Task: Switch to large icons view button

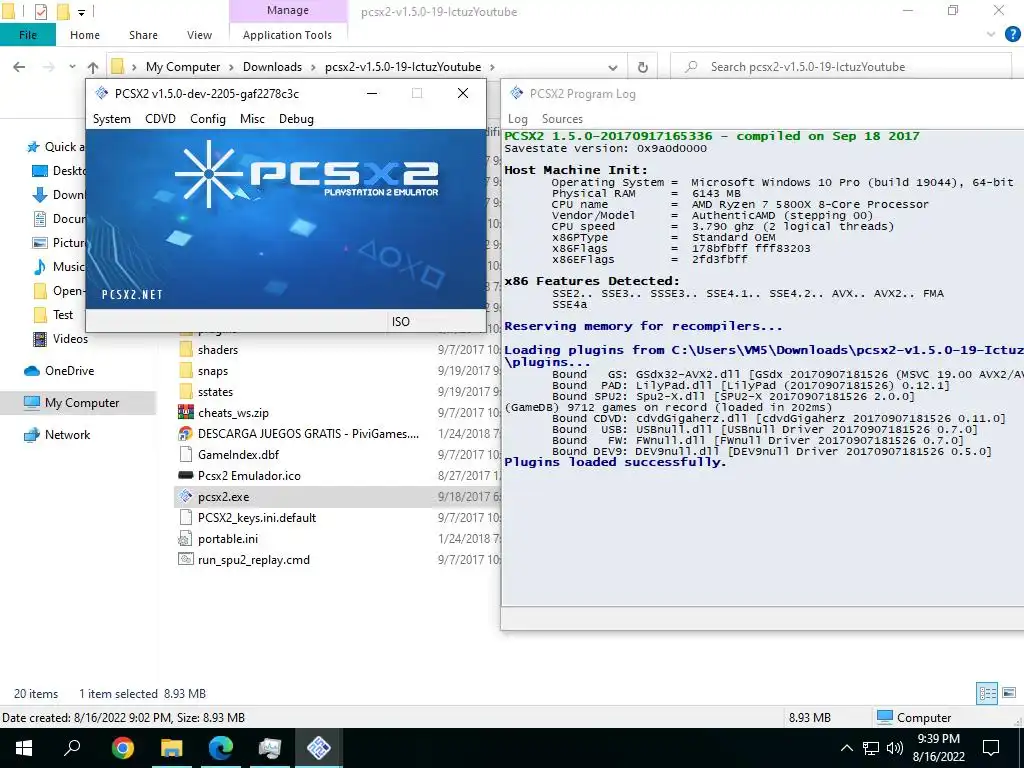Action: point(1009,694)
